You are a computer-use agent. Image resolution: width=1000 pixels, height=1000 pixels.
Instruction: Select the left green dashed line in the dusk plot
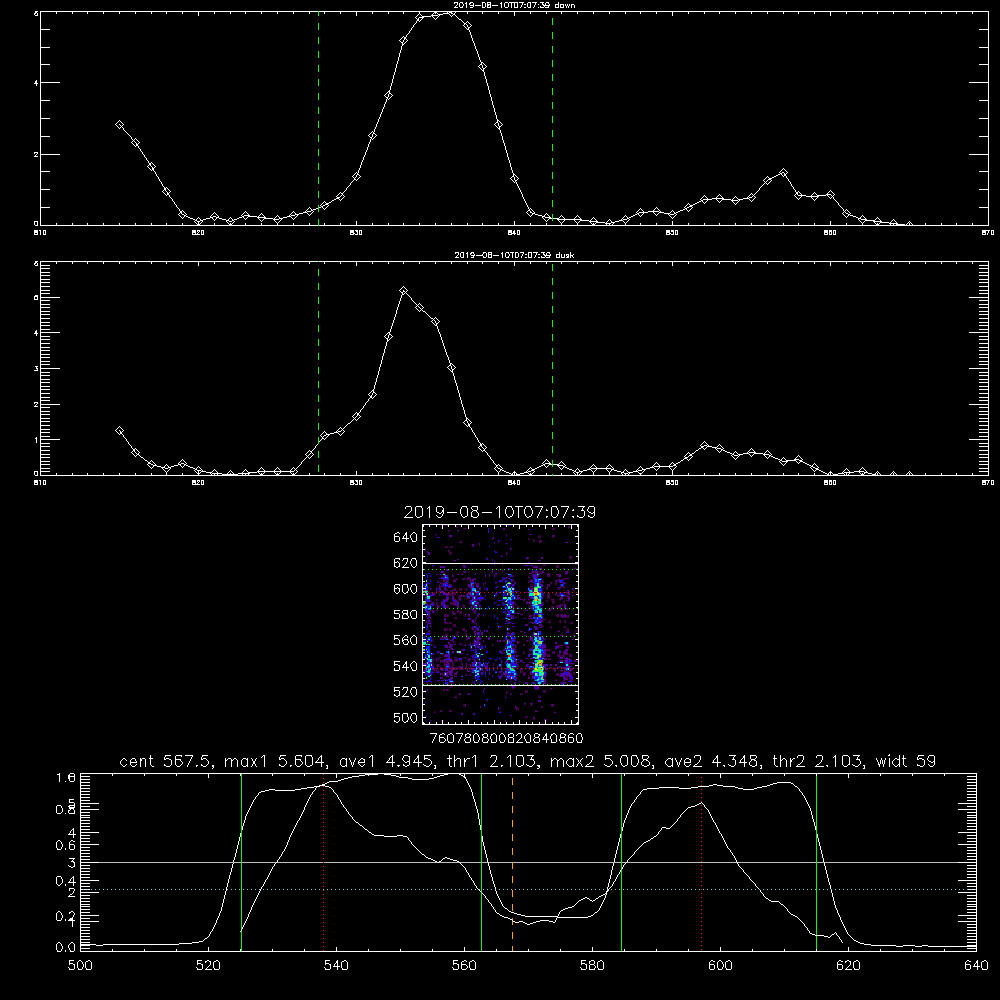[318, 368]
